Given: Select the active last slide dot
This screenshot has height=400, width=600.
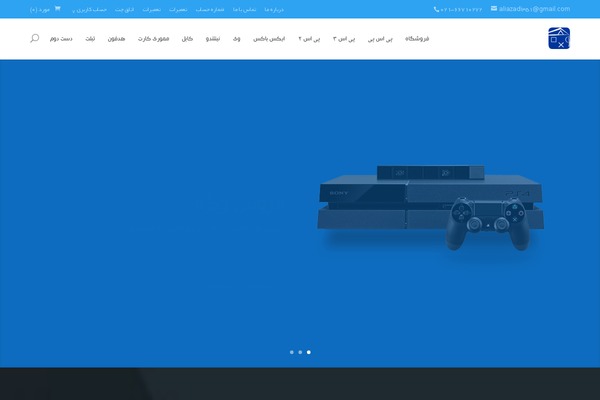Looking at the screenshot, I should tap(309, 352).
